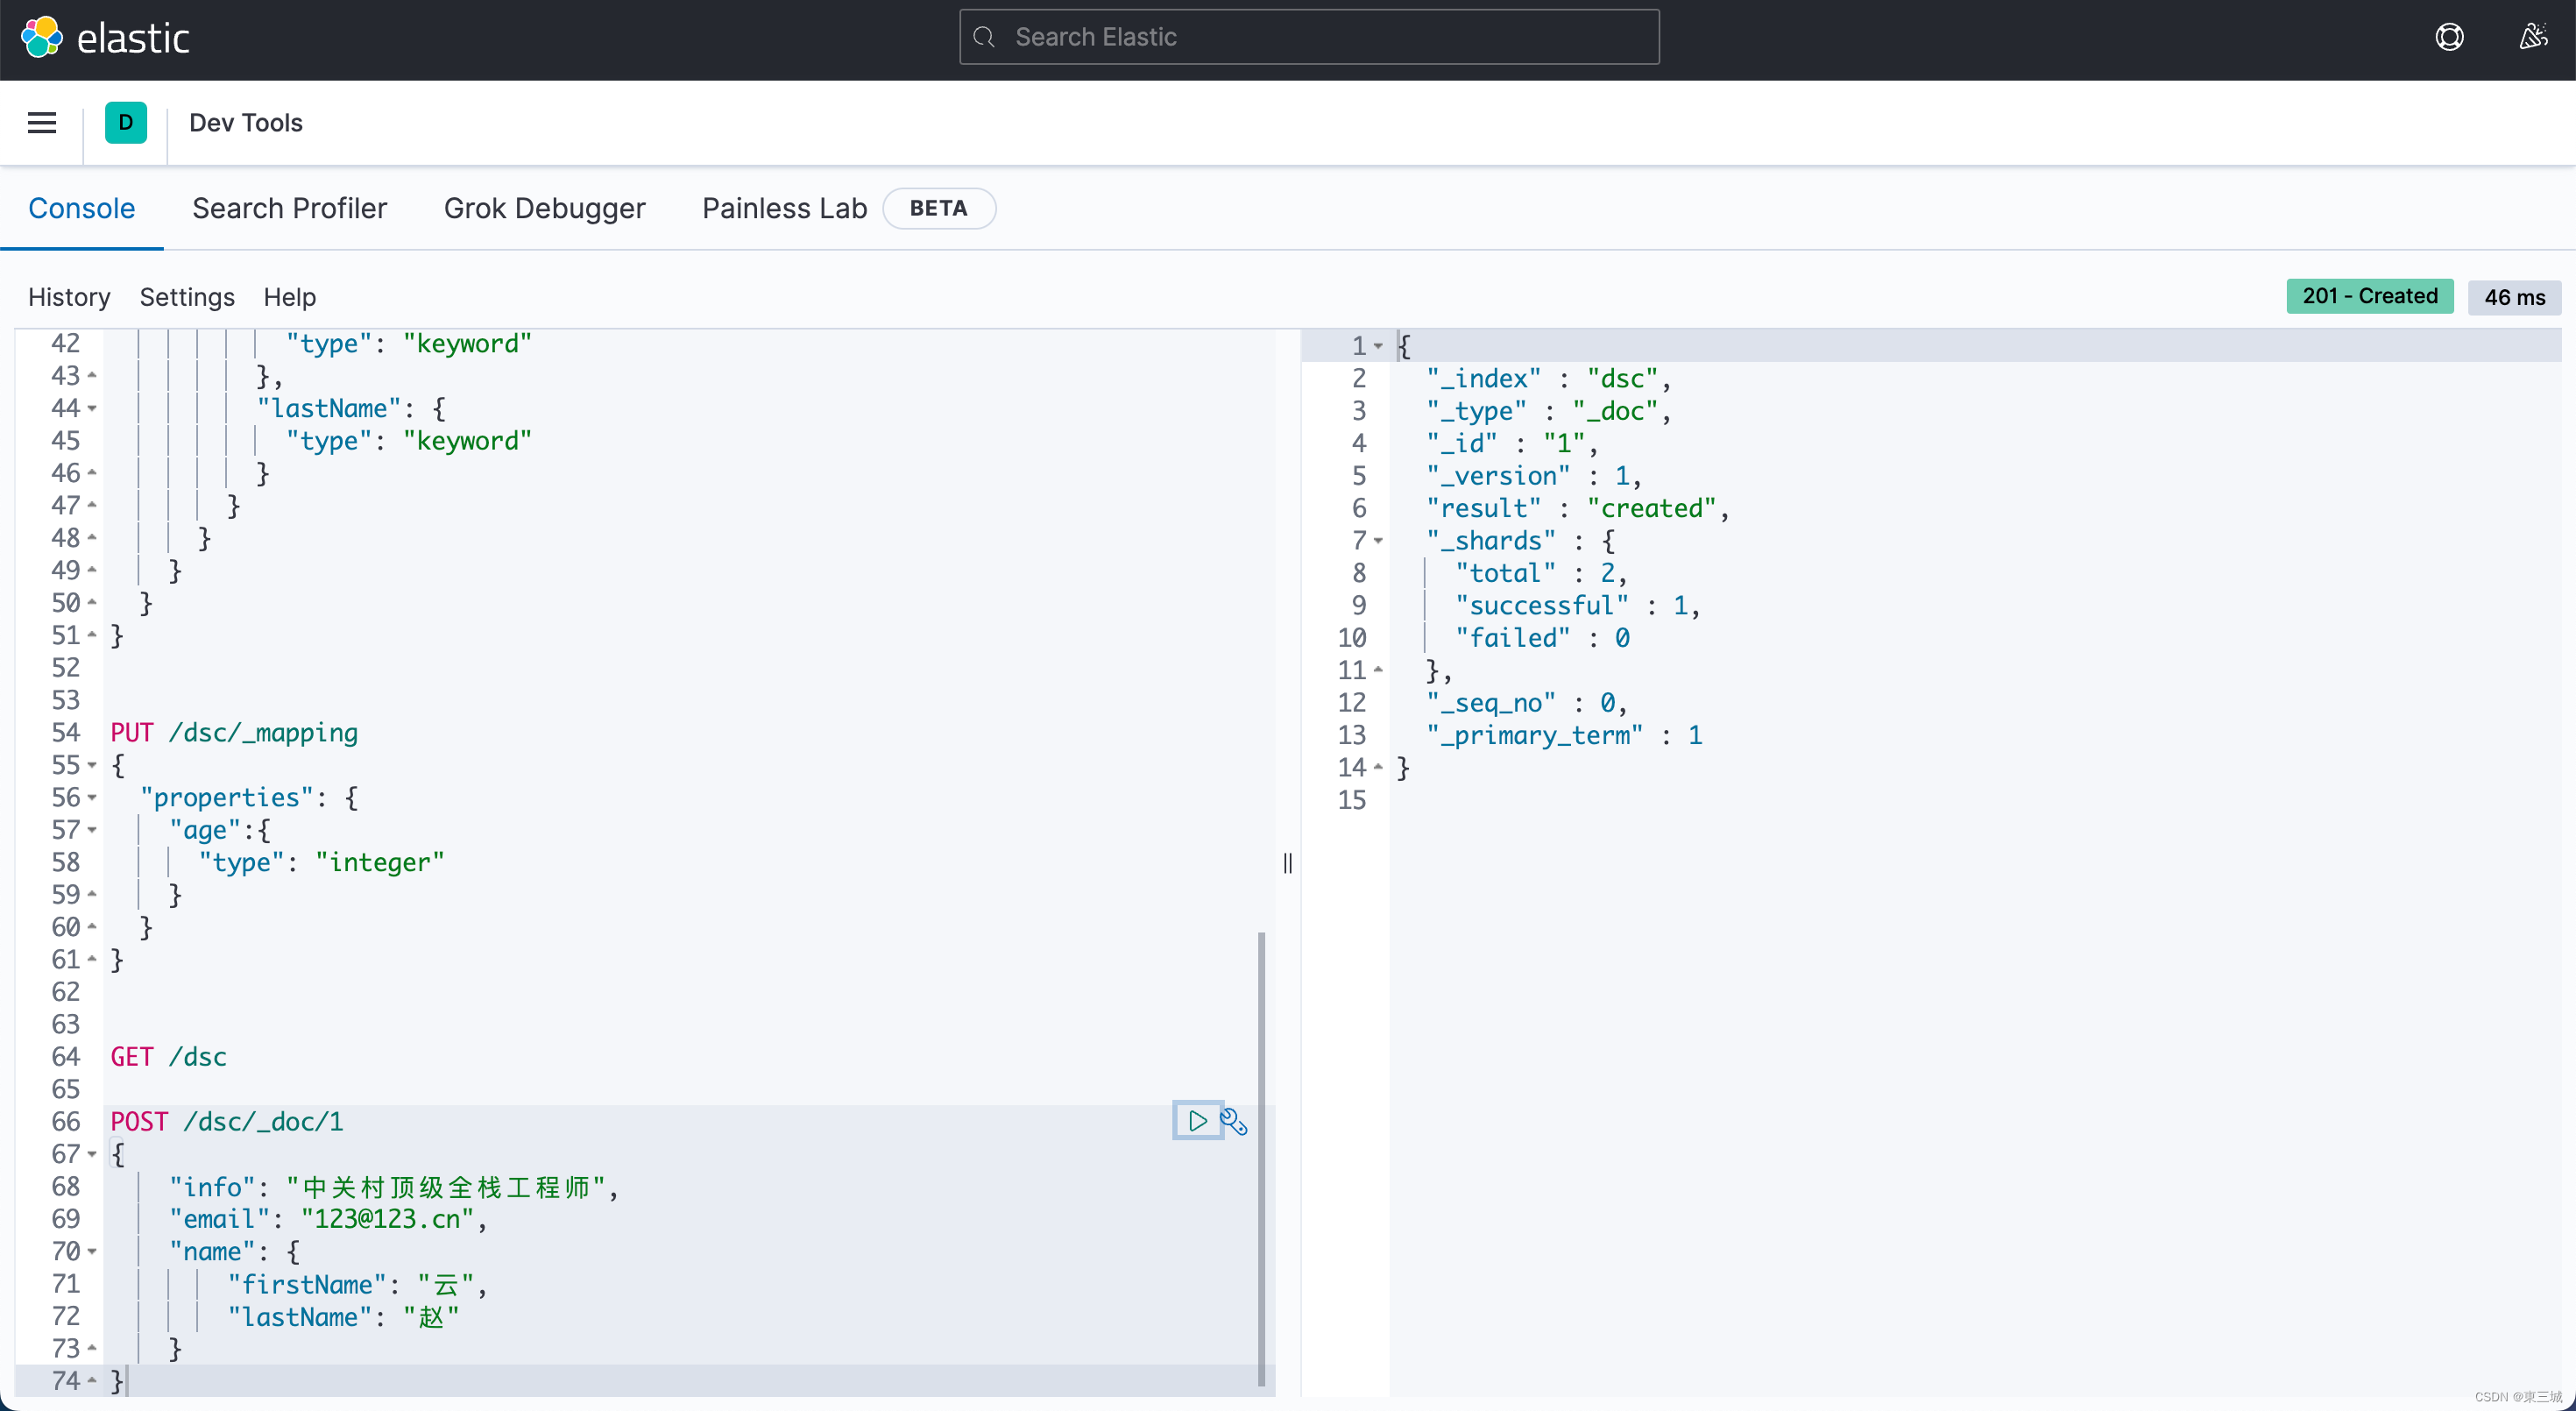Click the "lastName": "赵" line
Viewport: 2576px width, 1411px height.
tap(343, 1317)
